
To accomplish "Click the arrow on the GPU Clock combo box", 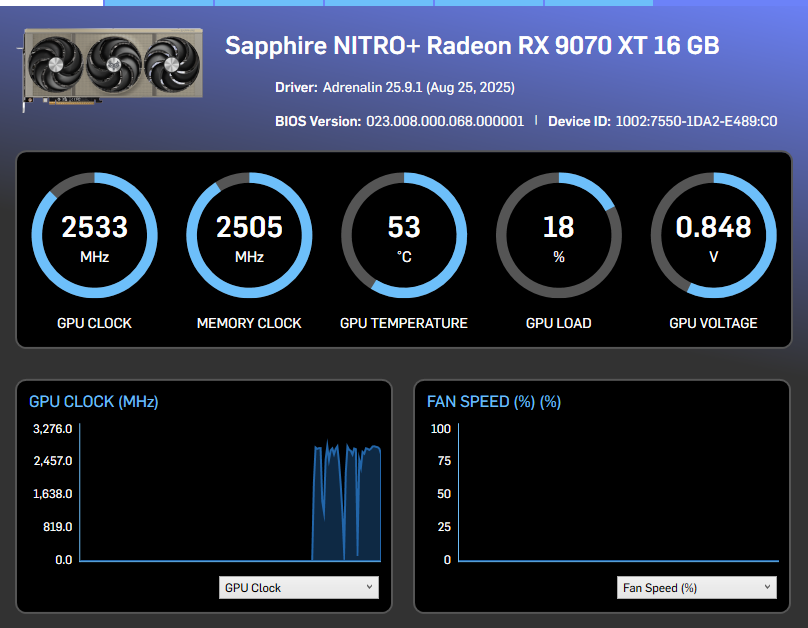I will (x=369, y=587).
